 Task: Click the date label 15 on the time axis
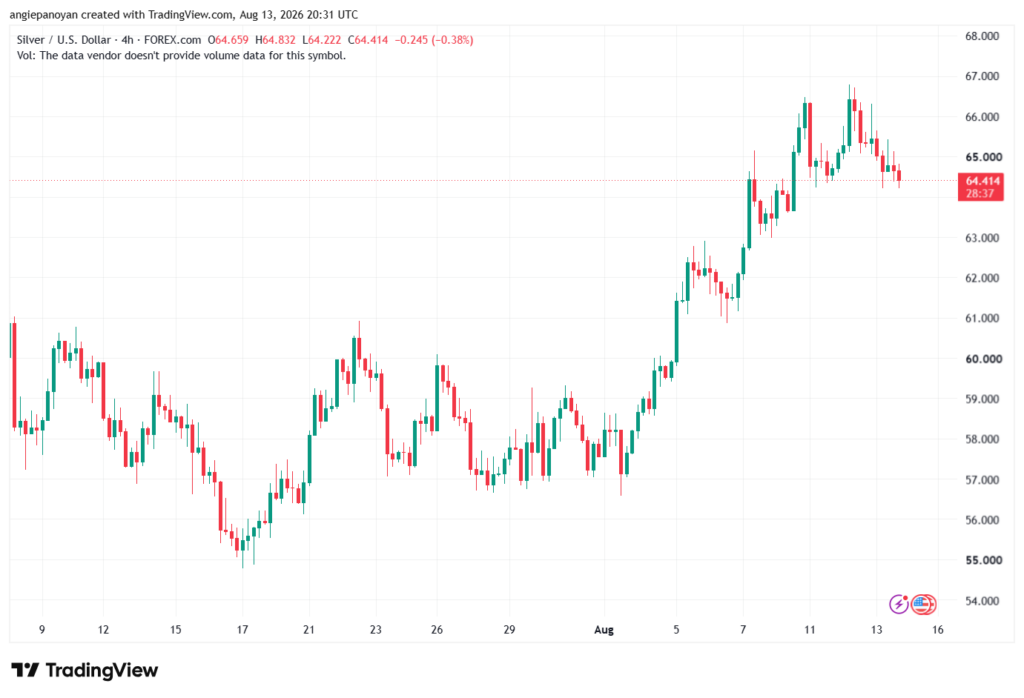[x=176, y=629]
